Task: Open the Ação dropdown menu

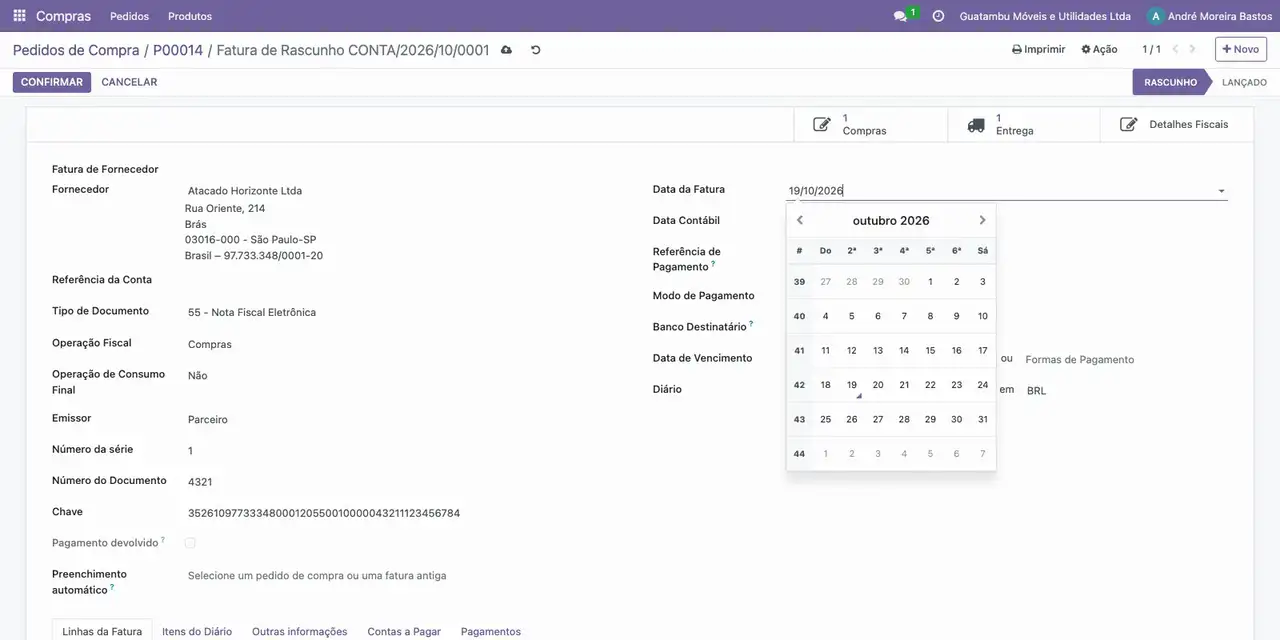Action: pos(1099,49)
